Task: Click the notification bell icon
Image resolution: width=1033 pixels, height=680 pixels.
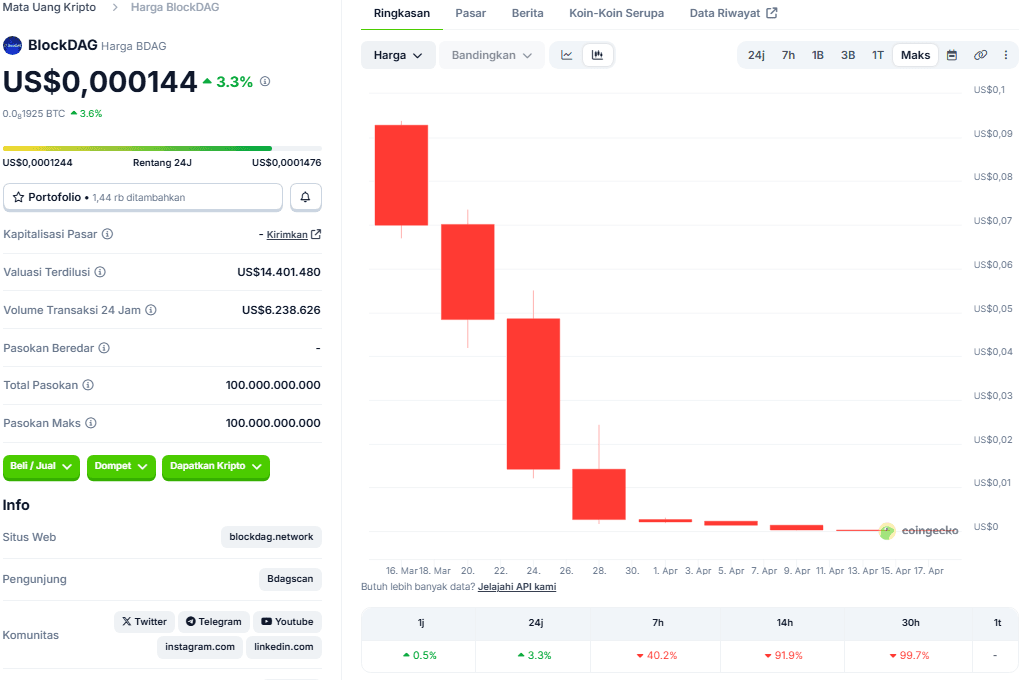Action: coord(305,196)
